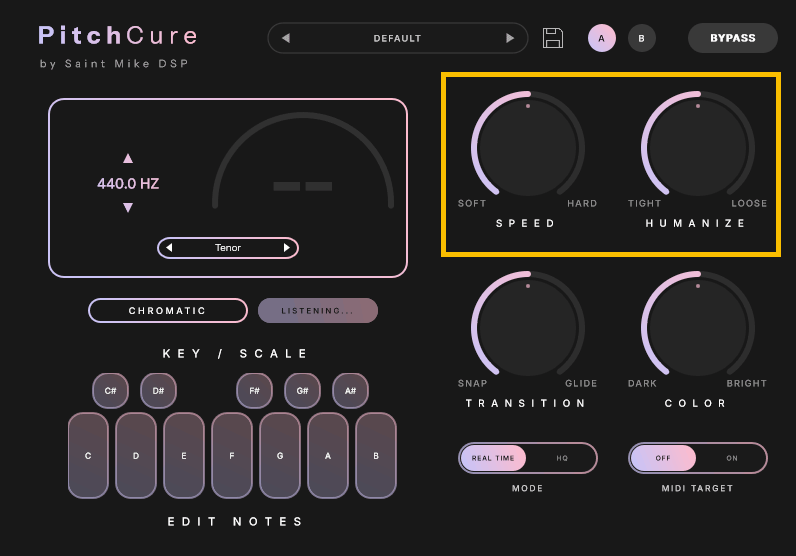
Task: Toggle the E note key
Action: [184, 455]
